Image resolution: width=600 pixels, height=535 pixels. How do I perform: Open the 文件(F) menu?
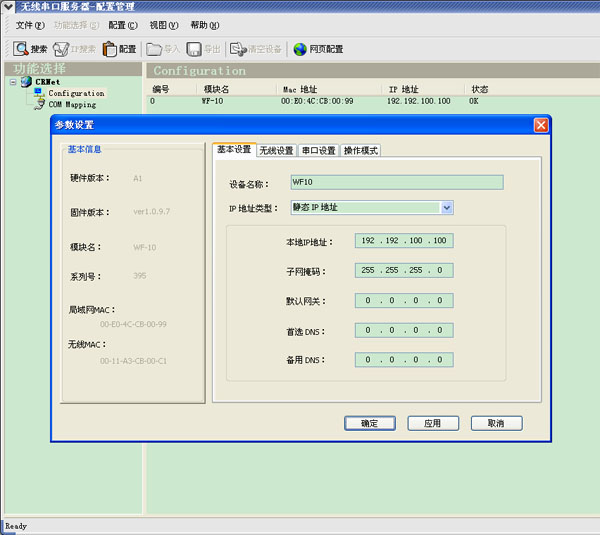point(30,25)
